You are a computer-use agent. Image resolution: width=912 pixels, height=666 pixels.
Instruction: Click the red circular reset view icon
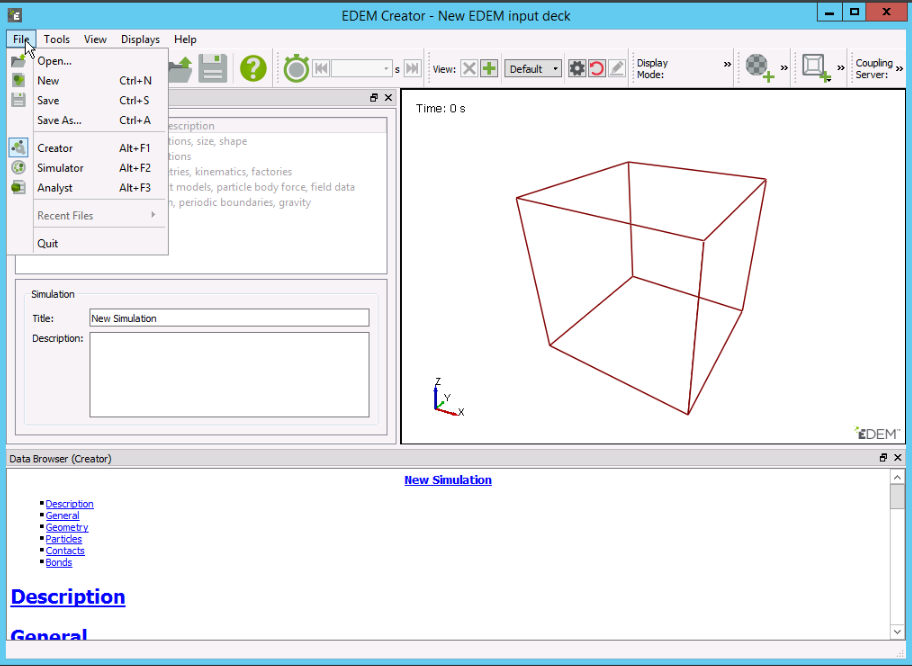[597, 69]
